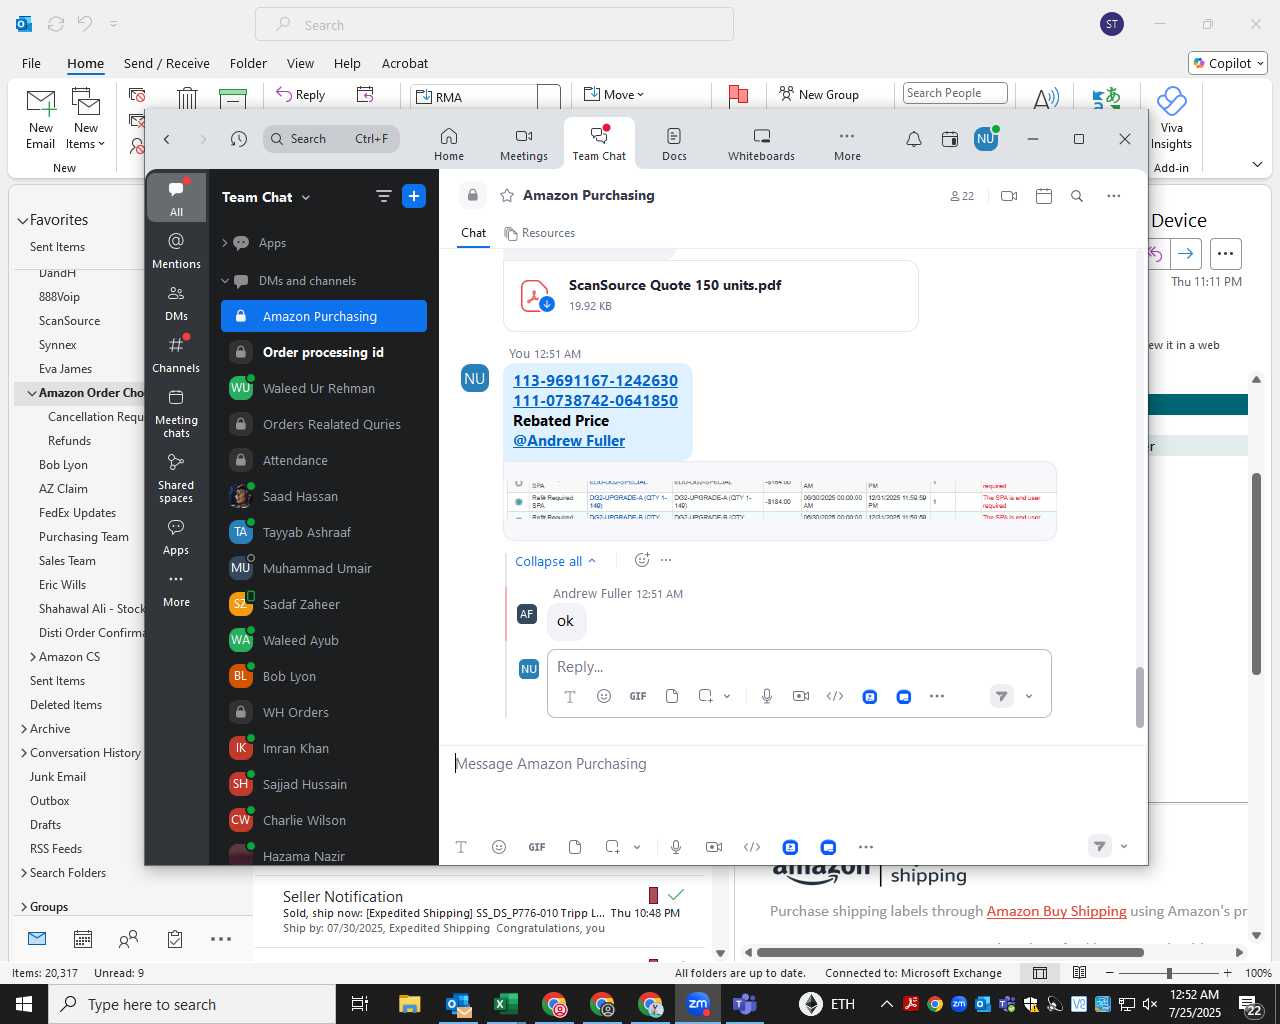Viewport: 1280px width, 1024px height.
Task: Open chat with Tayyab Ashraaf
Action: [324, 532]
